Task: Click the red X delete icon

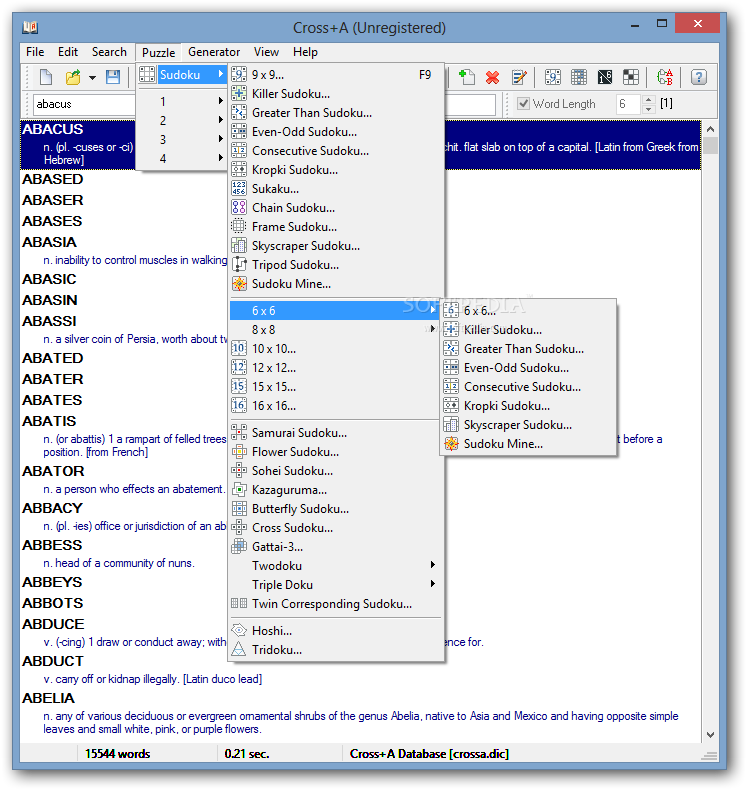Action: pos(493,77)
